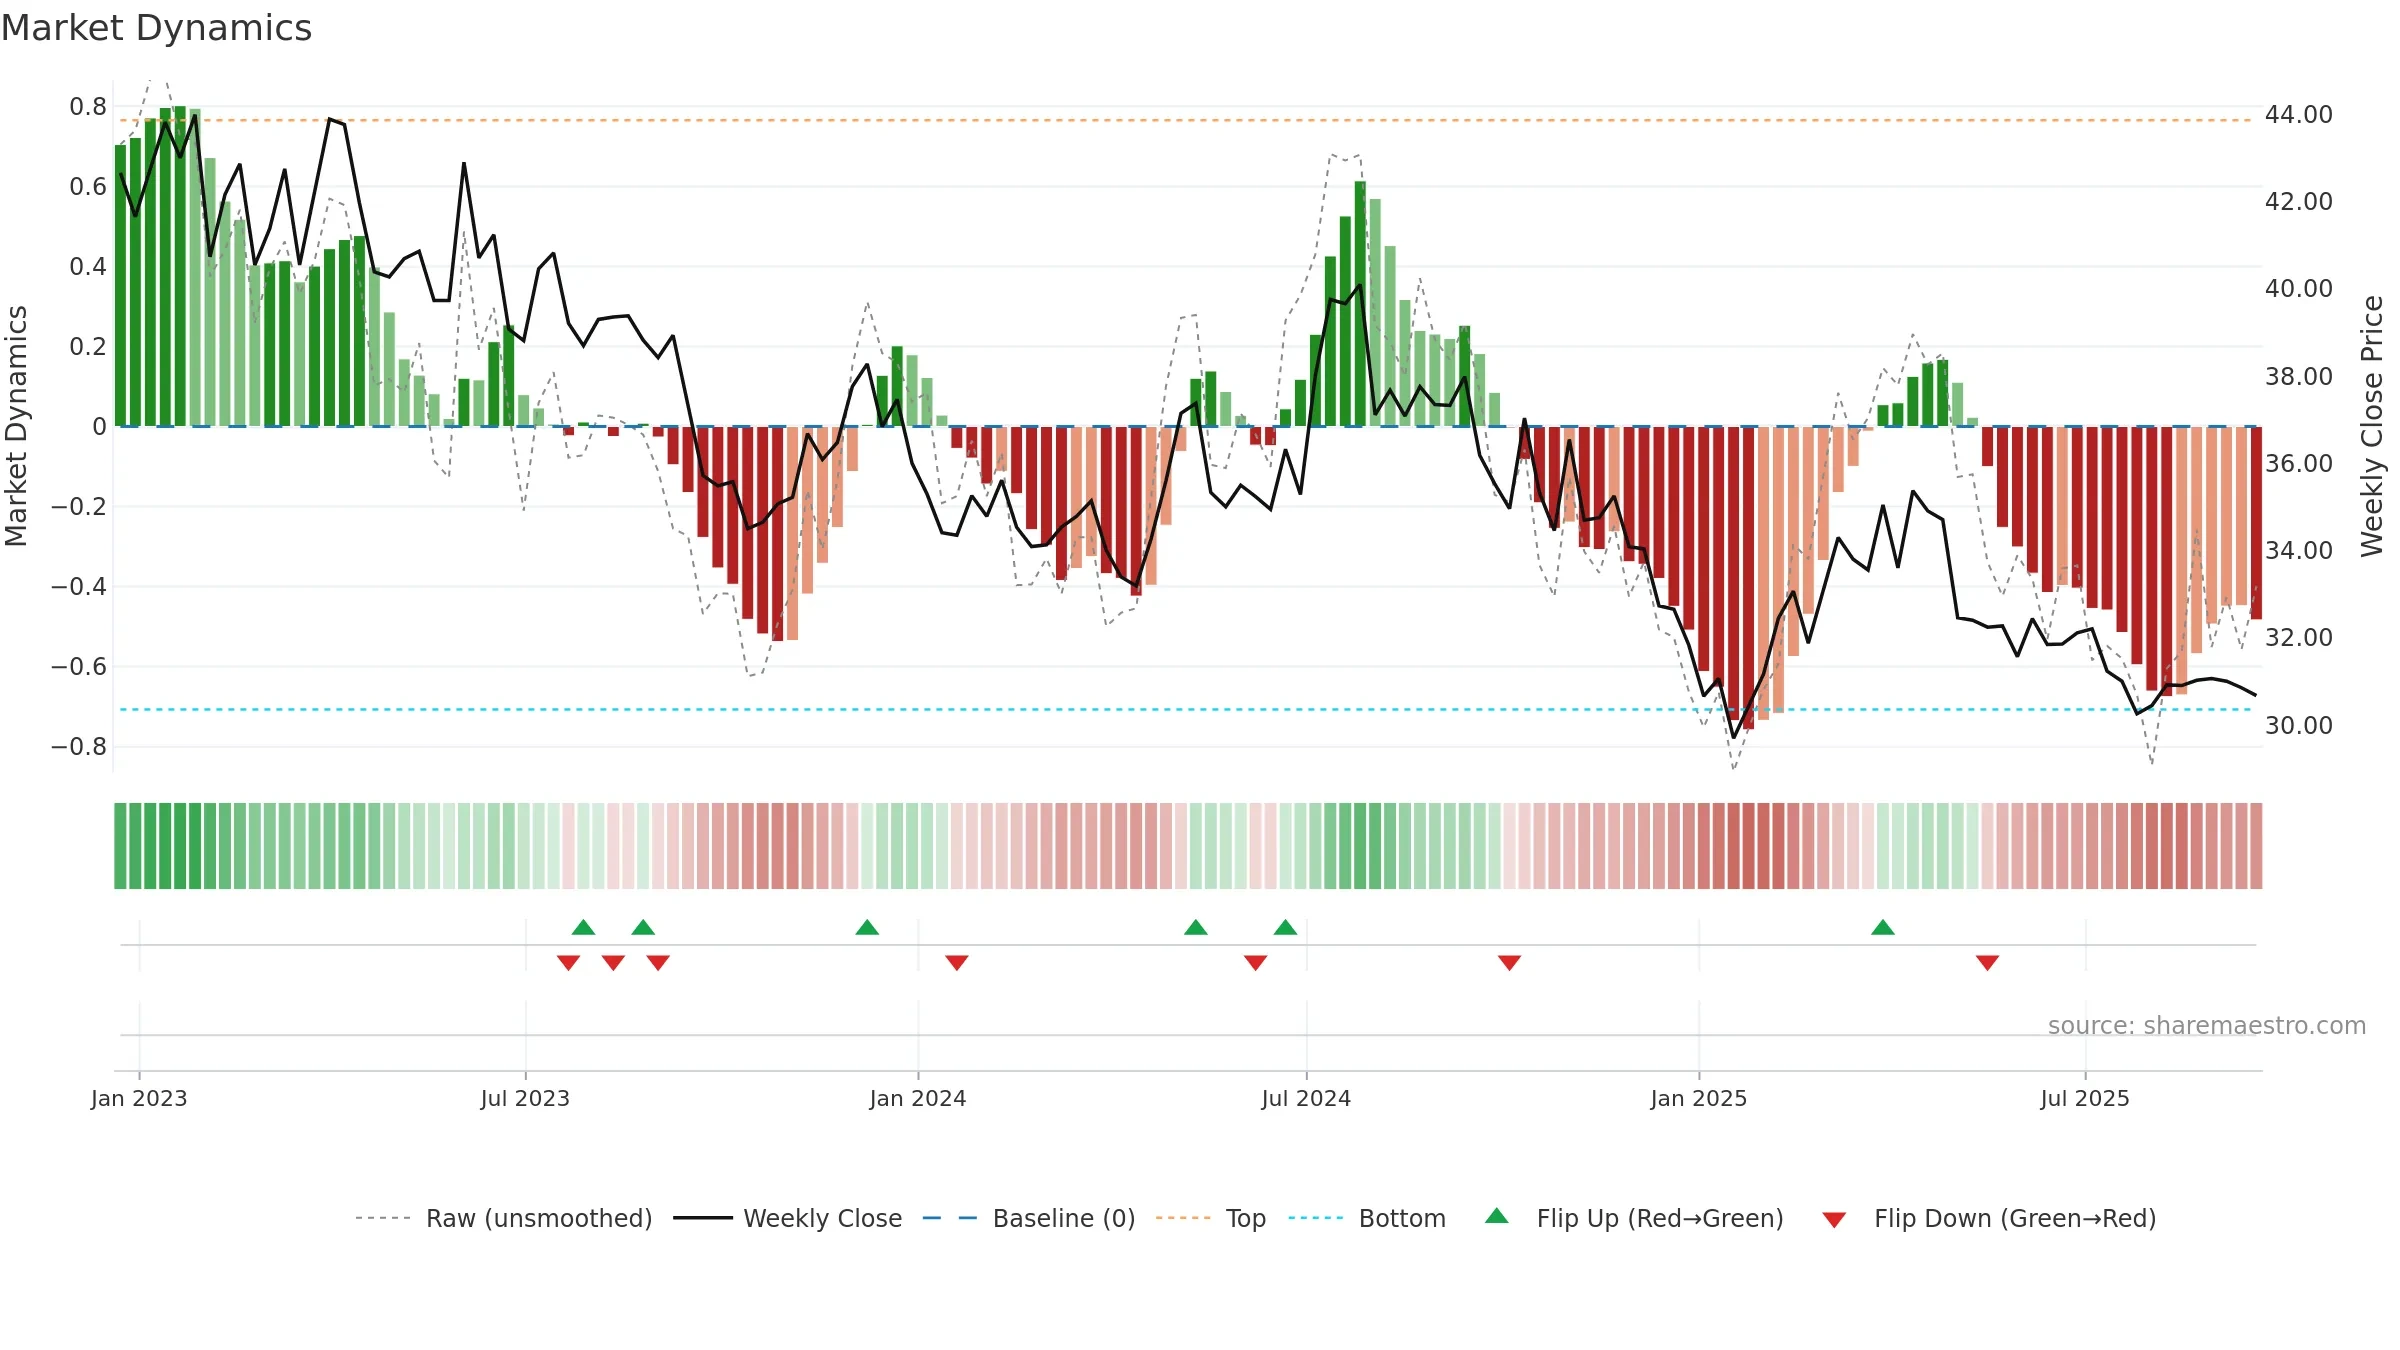Click the source: sharemaestro.com text

coord(2206,1026)
